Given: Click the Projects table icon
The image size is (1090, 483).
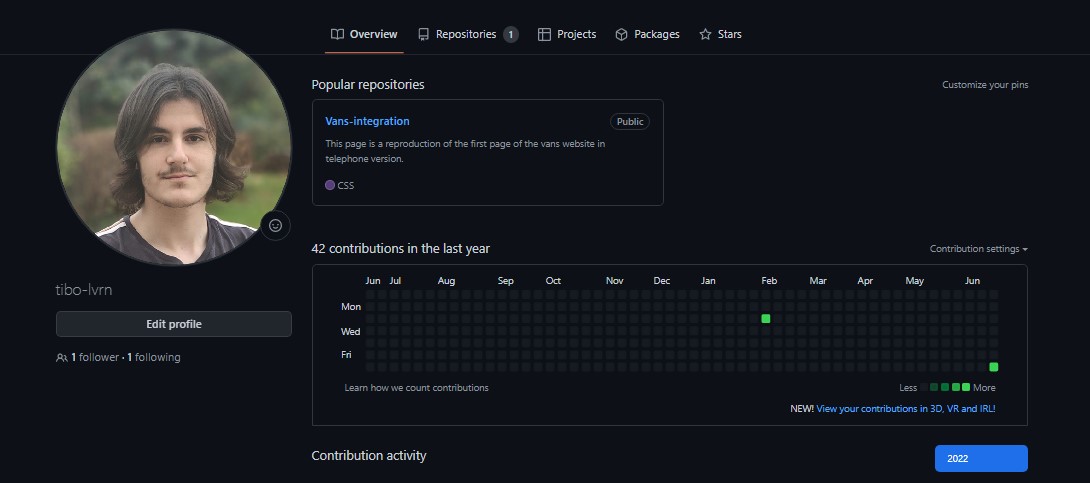Looking at the screenshot, I should [544, 34].
